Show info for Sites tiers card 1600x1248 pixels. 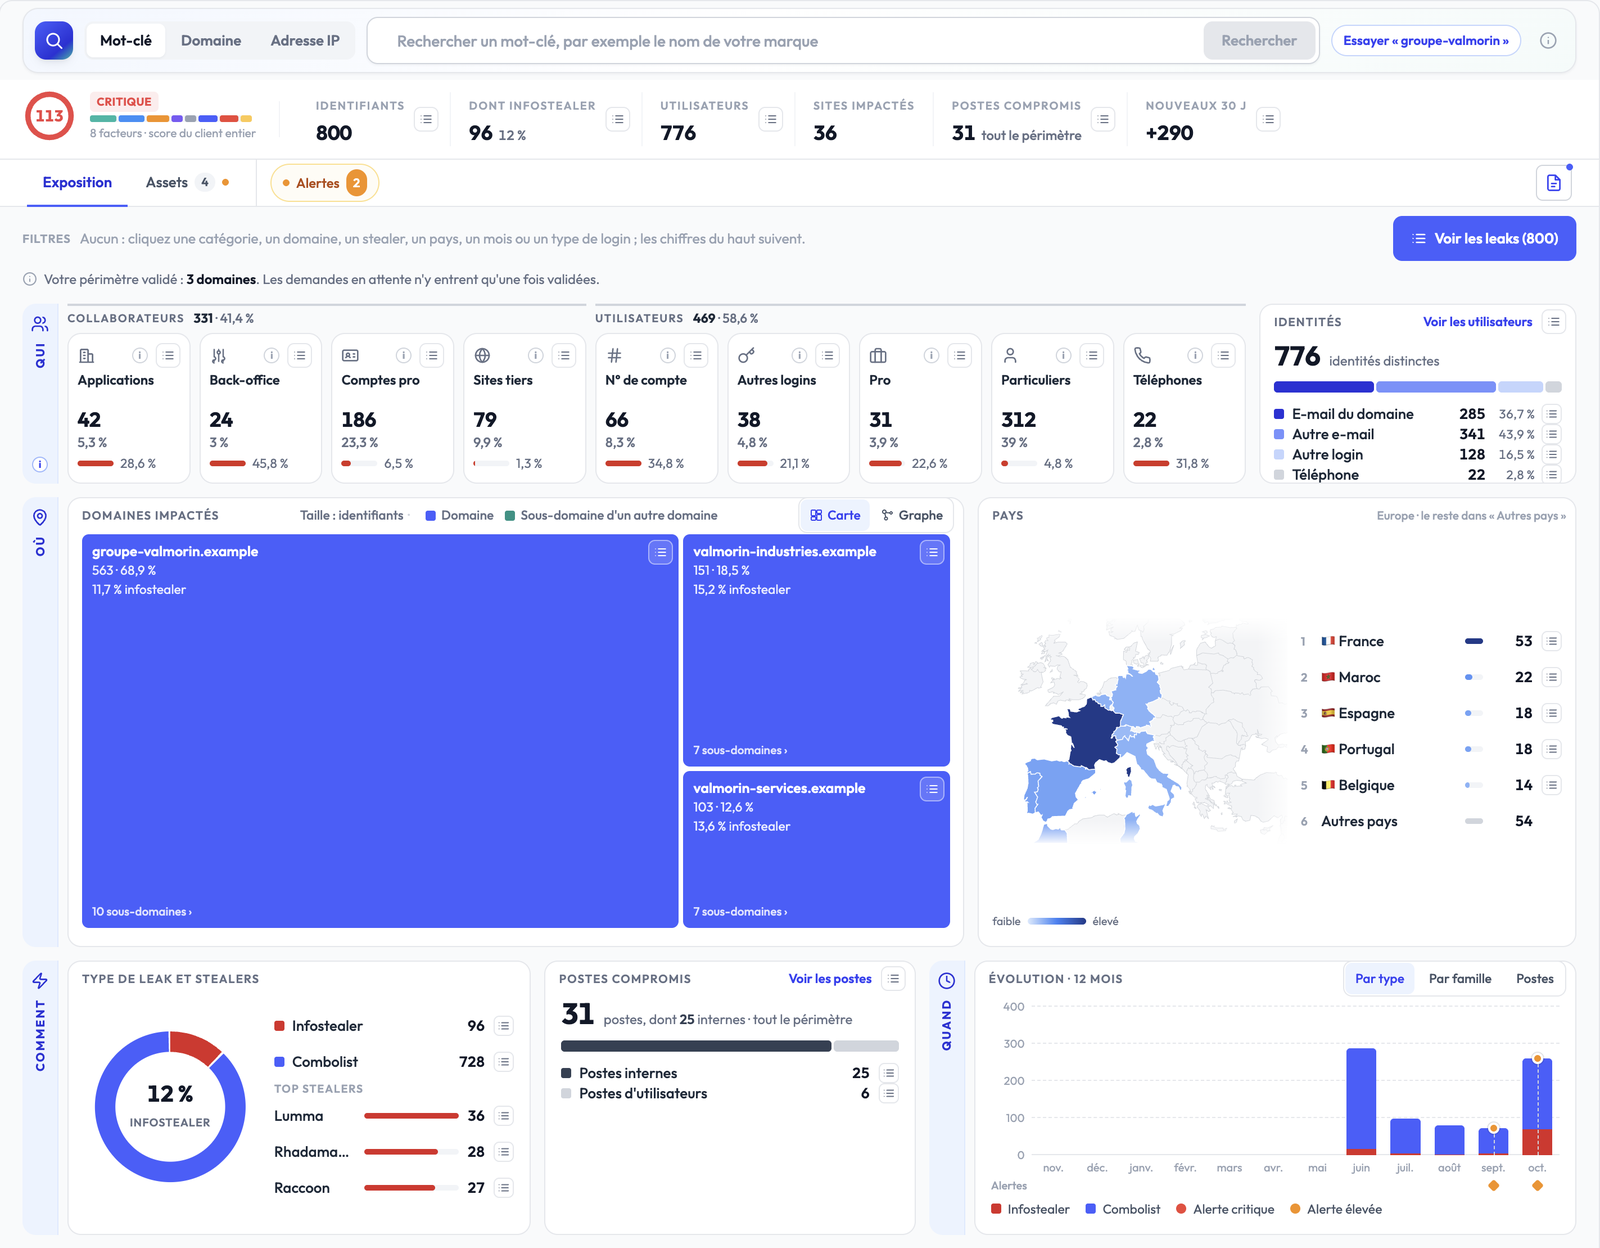536,356
